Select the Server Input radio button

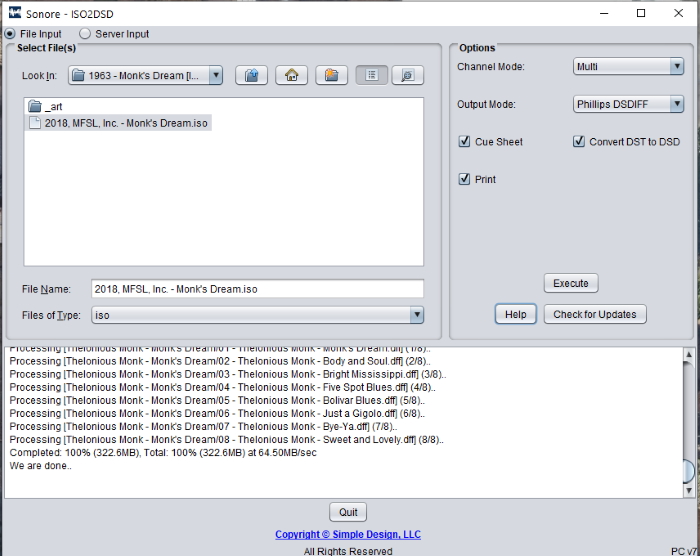(x=85, y=34)
